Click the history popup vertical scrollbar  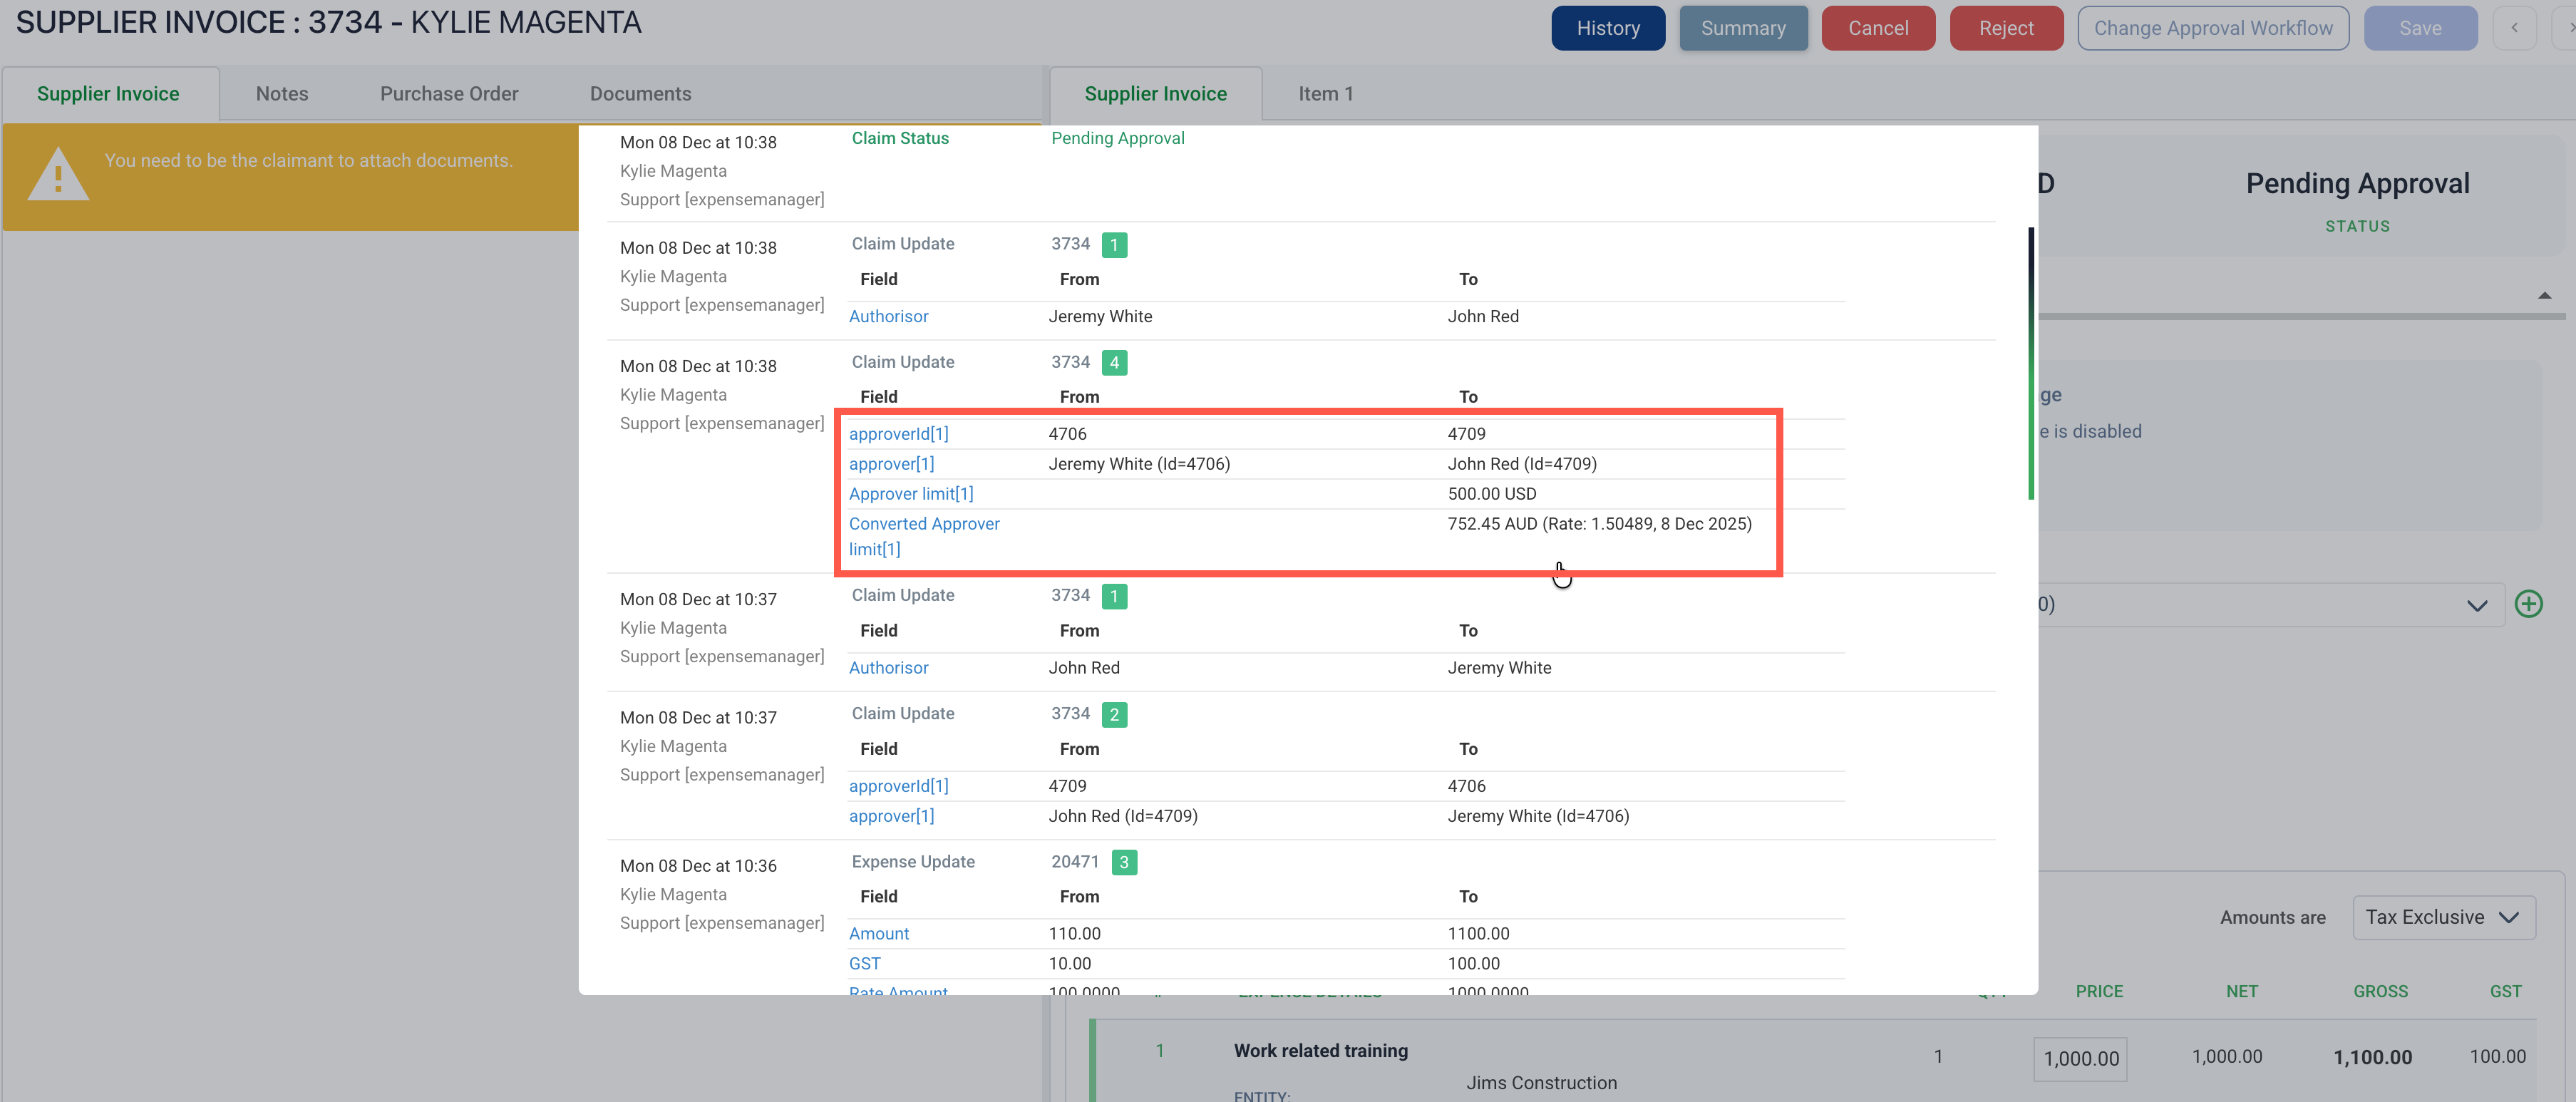2030,363
